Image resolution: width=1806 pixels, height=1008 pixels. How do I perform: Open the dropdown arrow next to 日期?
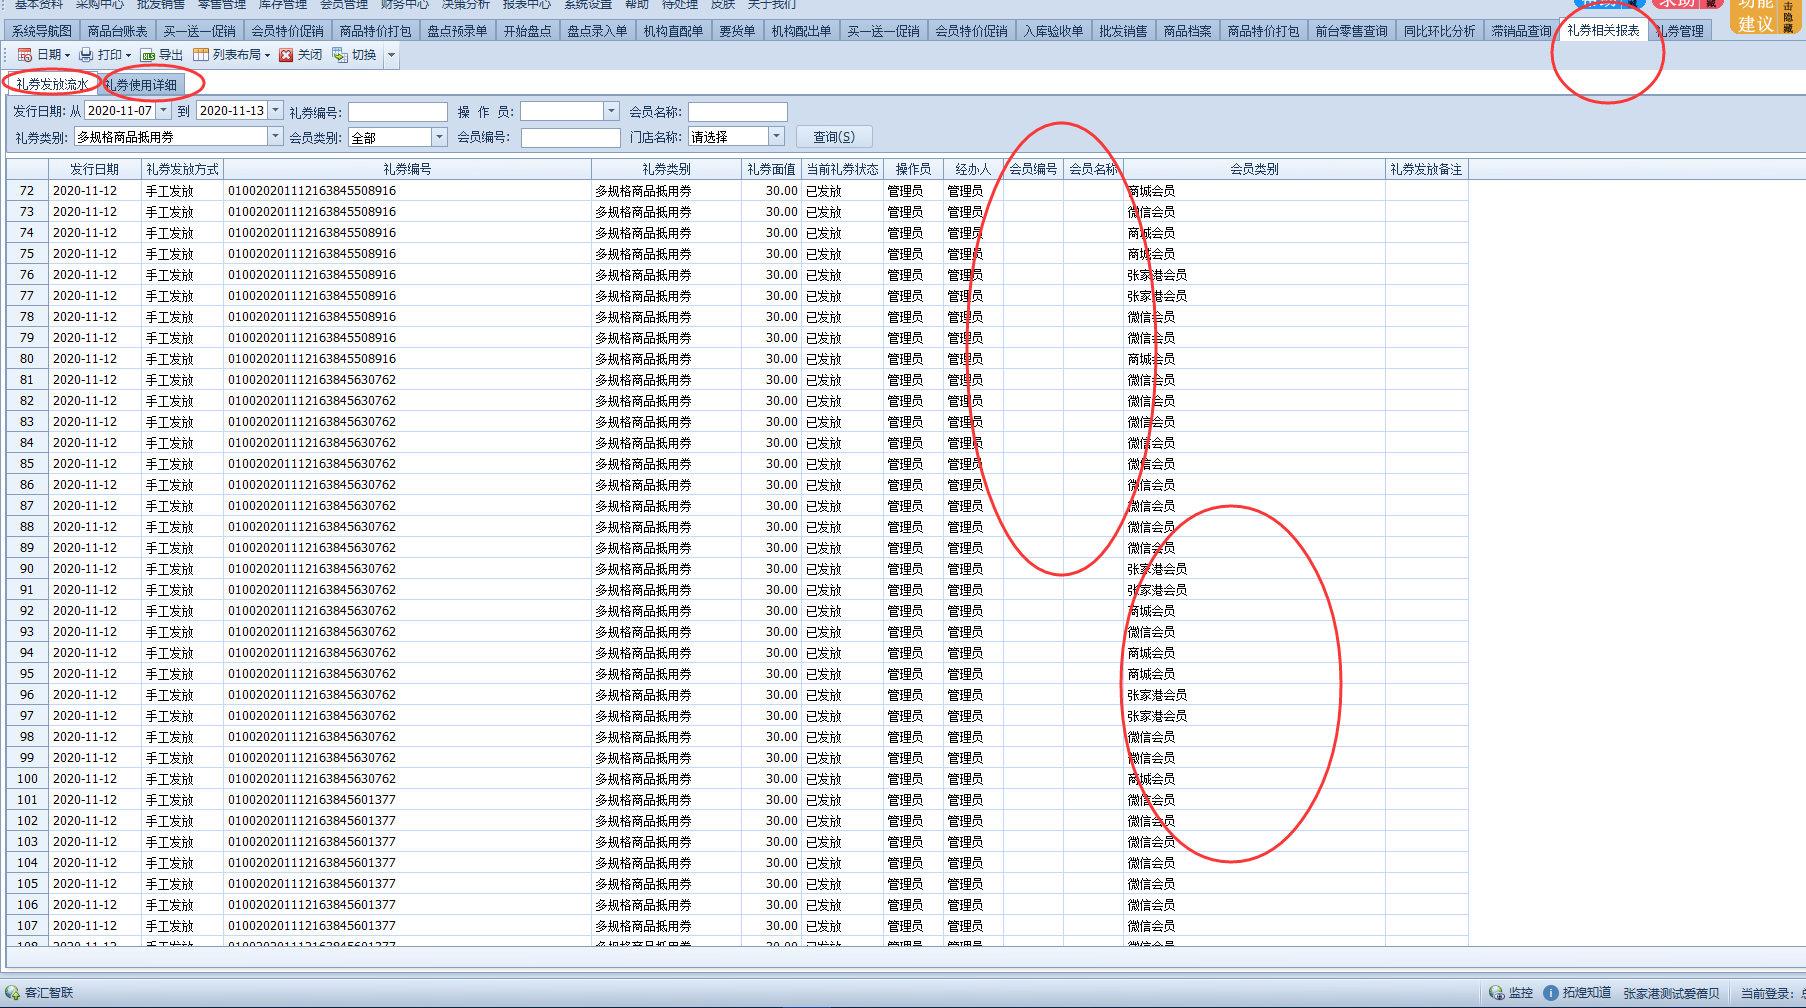(67, 55)
